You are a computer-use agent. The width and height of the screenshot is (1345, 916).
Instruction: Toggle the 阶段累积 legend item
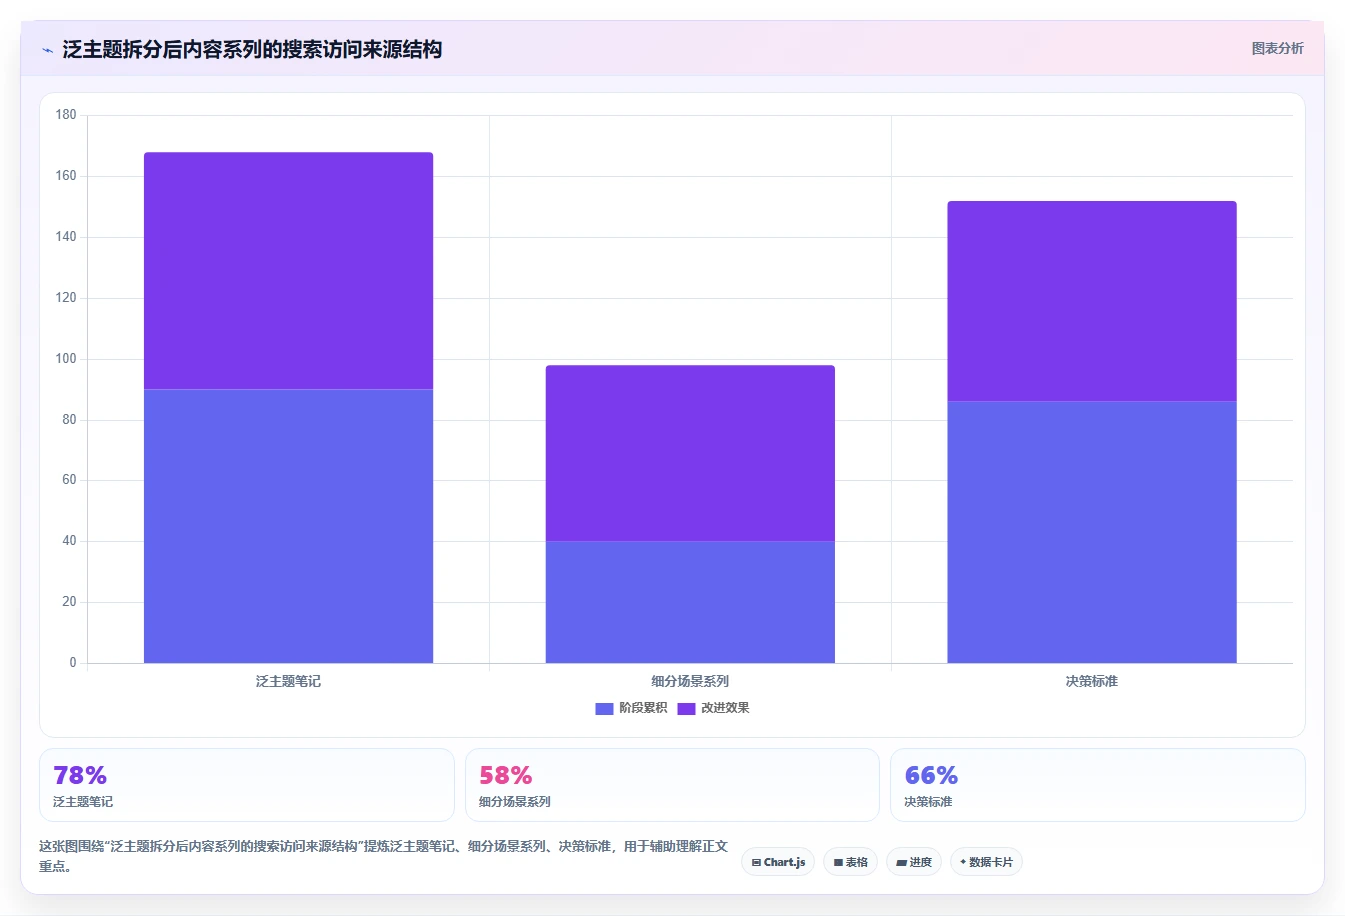(631, 708)
